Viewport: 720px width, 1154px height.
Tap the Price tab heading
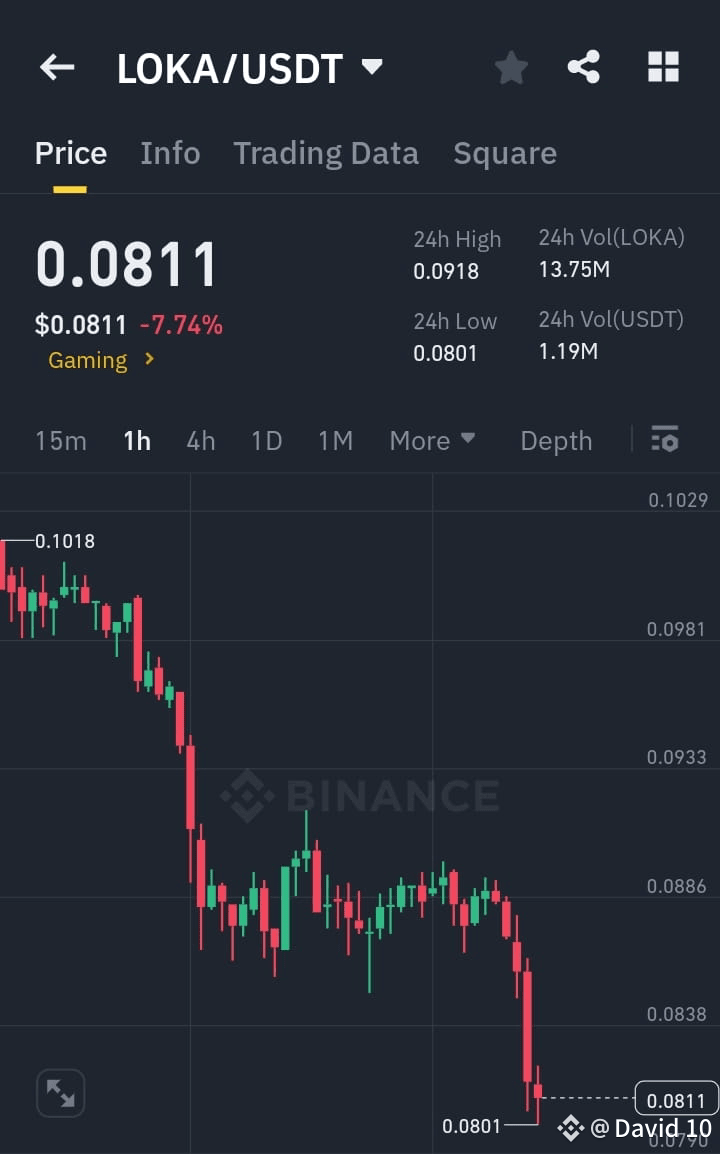pyautogui.click(x=70, y=153)
